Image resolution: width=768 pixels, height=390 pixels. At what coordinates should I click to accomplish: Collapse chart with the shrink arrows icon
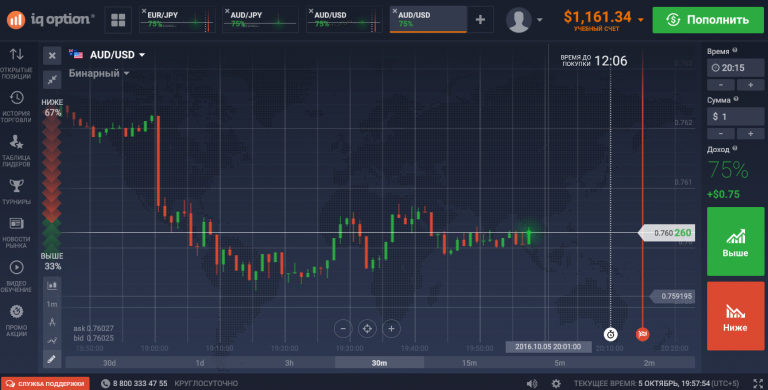pos(52,79)
